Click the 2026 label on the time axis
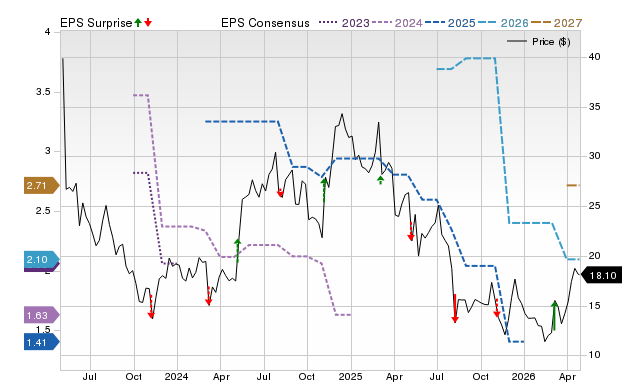The image size is (640, 382). 524,376
